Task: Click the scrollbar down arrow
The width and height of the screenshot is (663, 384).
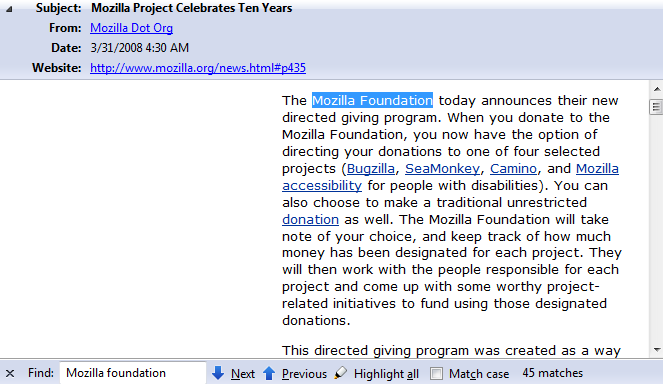Action: coord(657,350)
